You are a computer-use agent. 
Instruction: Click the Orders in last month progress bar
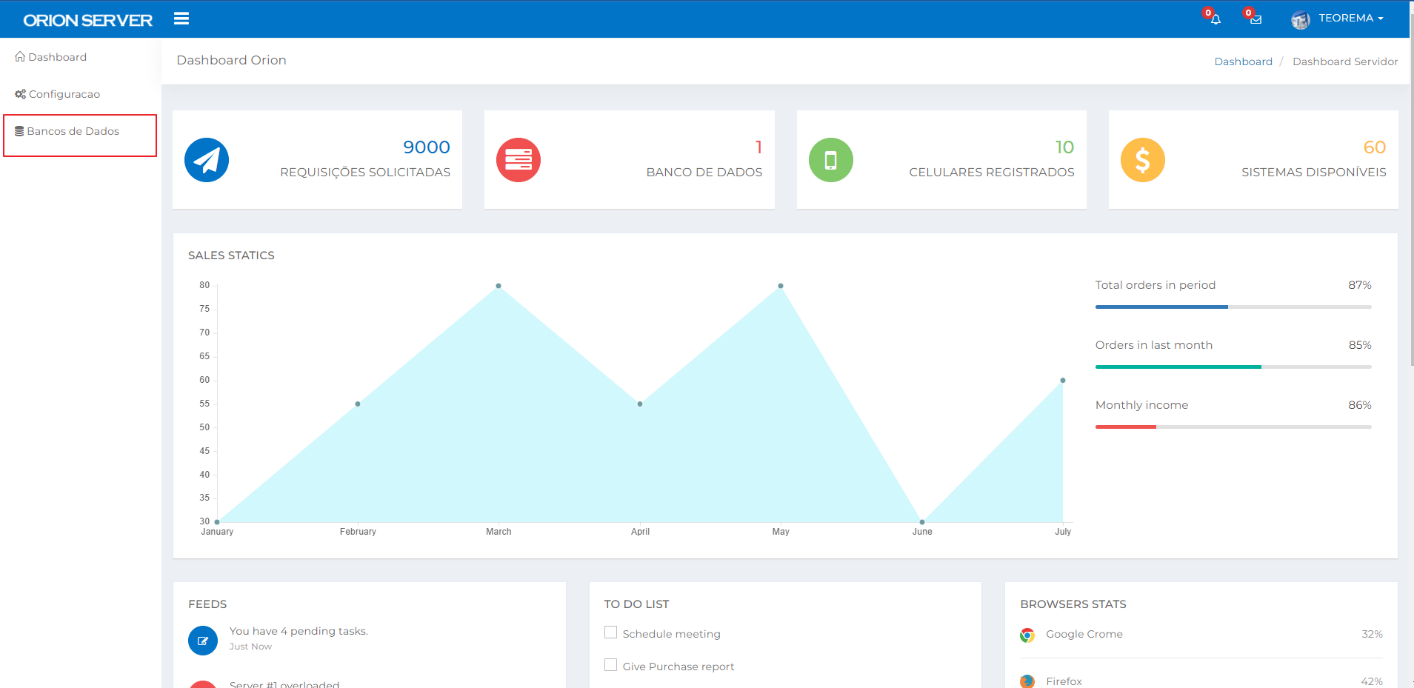(1233, 367)
